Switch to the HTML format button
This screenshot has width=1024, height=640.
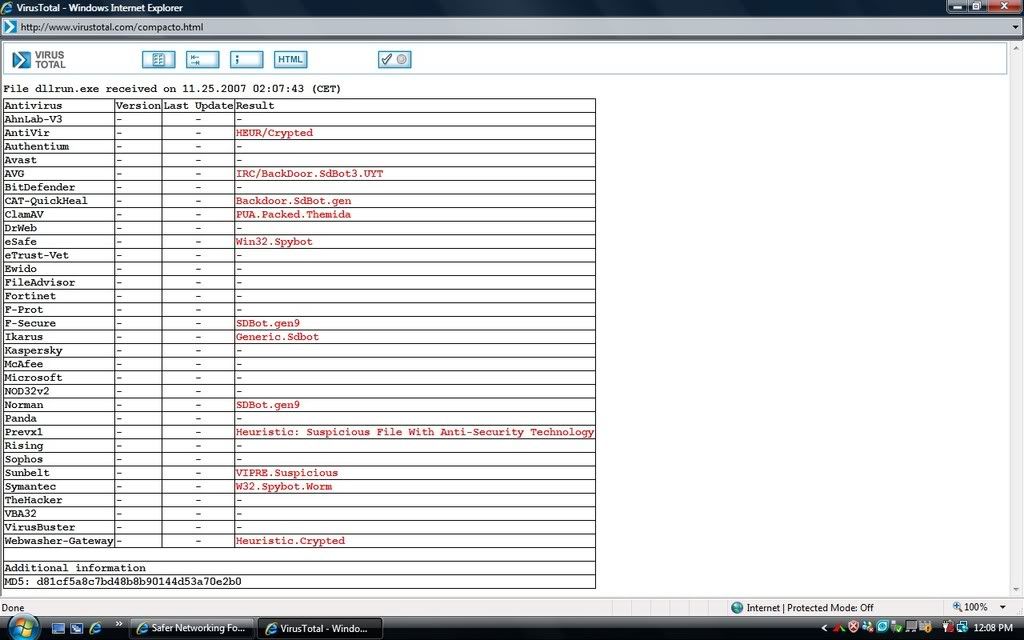coord(291,59)
